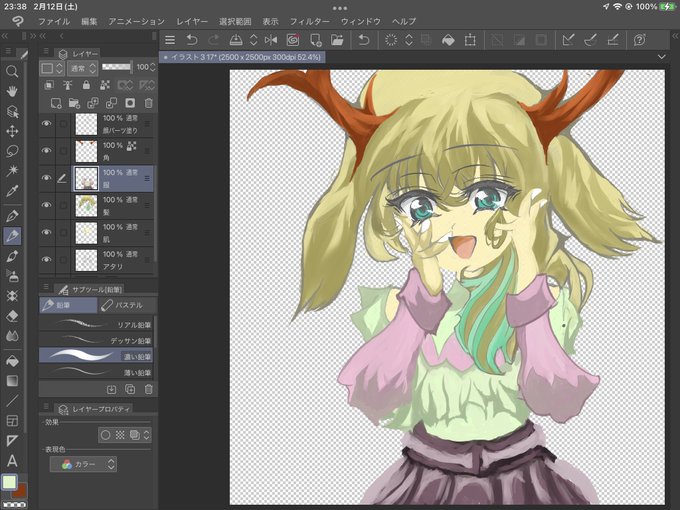Toggle Lock transparent pixels icon

(105, 85)
